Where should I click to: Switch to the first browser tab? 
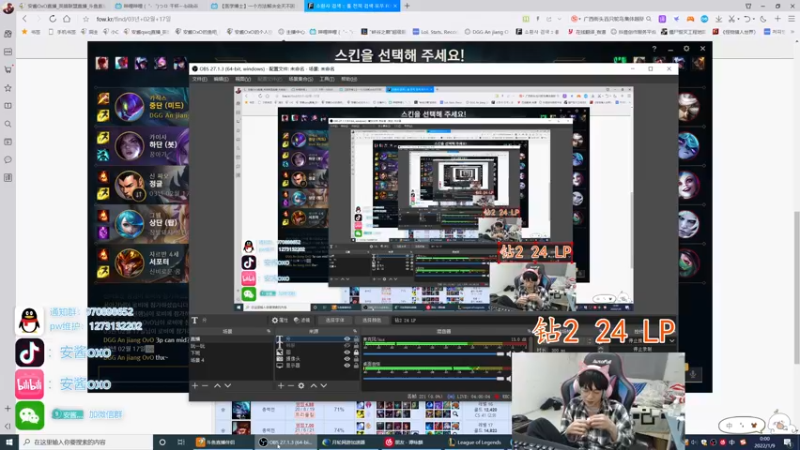point(61,6)
